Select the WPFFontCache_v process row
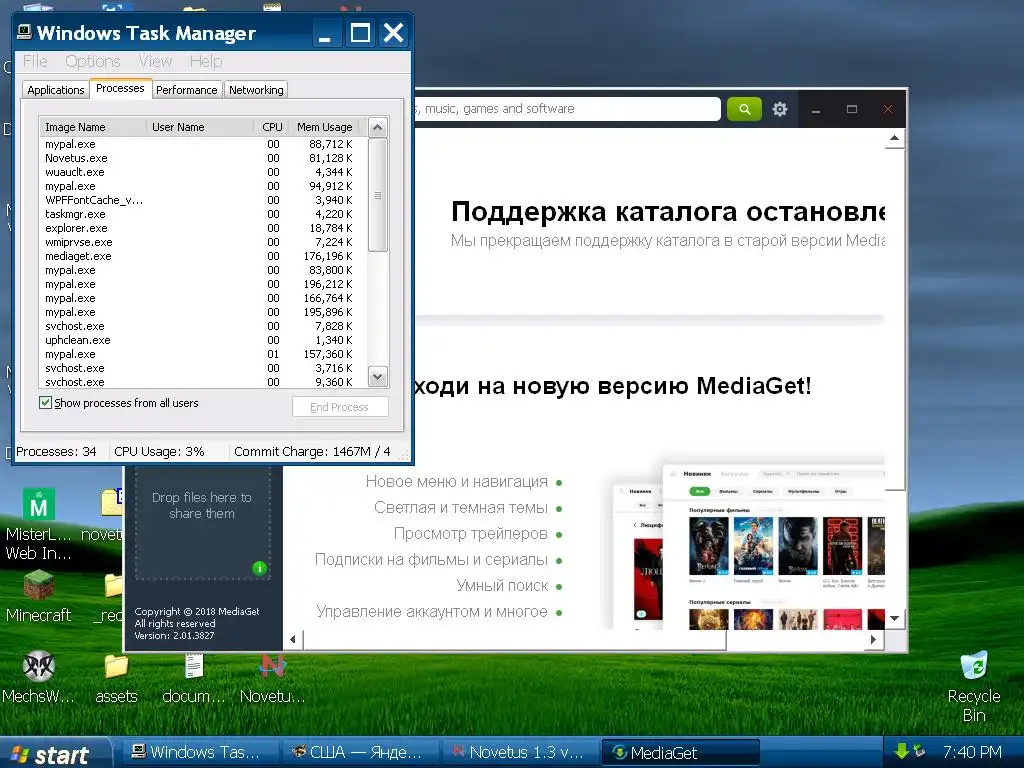Image resolution: width=1024 pixels, height=768 pixels. click(199, 200)
